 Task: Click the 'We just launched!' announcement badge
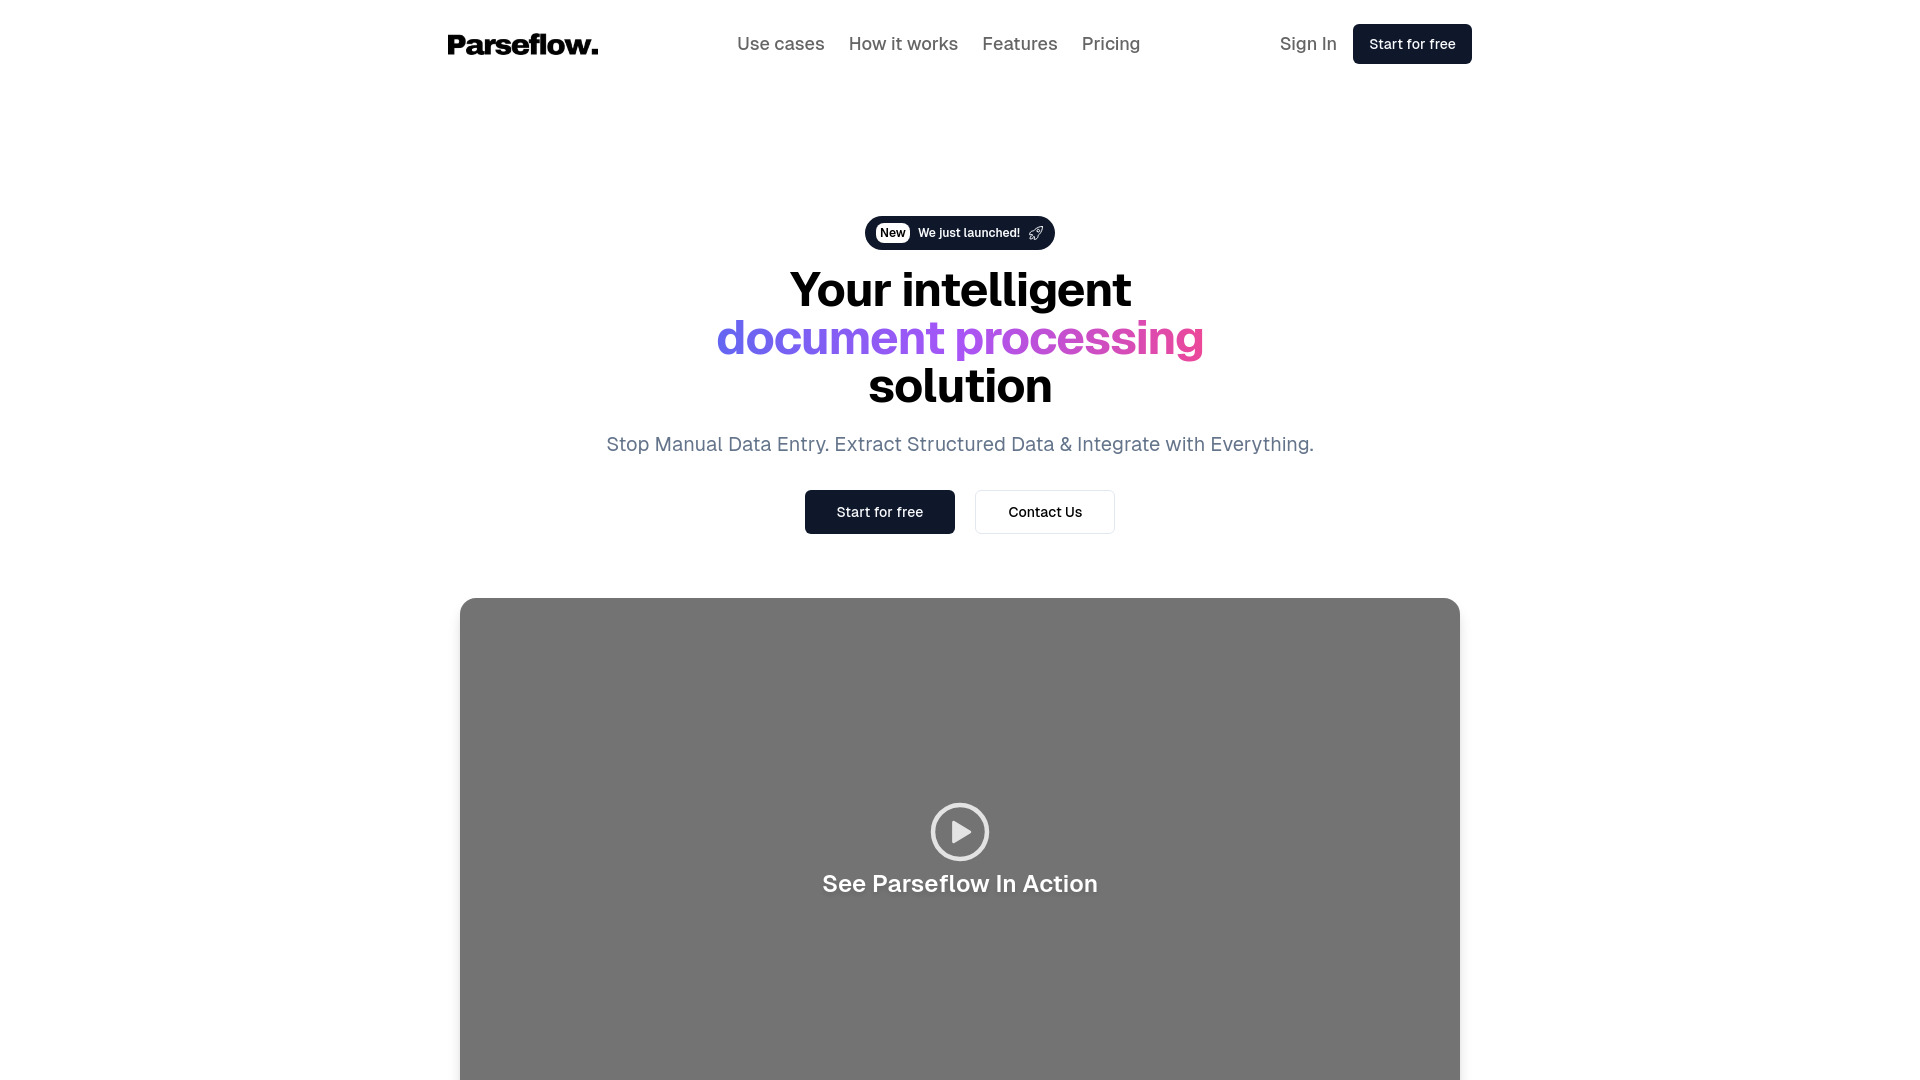click(x=960, y=232)
